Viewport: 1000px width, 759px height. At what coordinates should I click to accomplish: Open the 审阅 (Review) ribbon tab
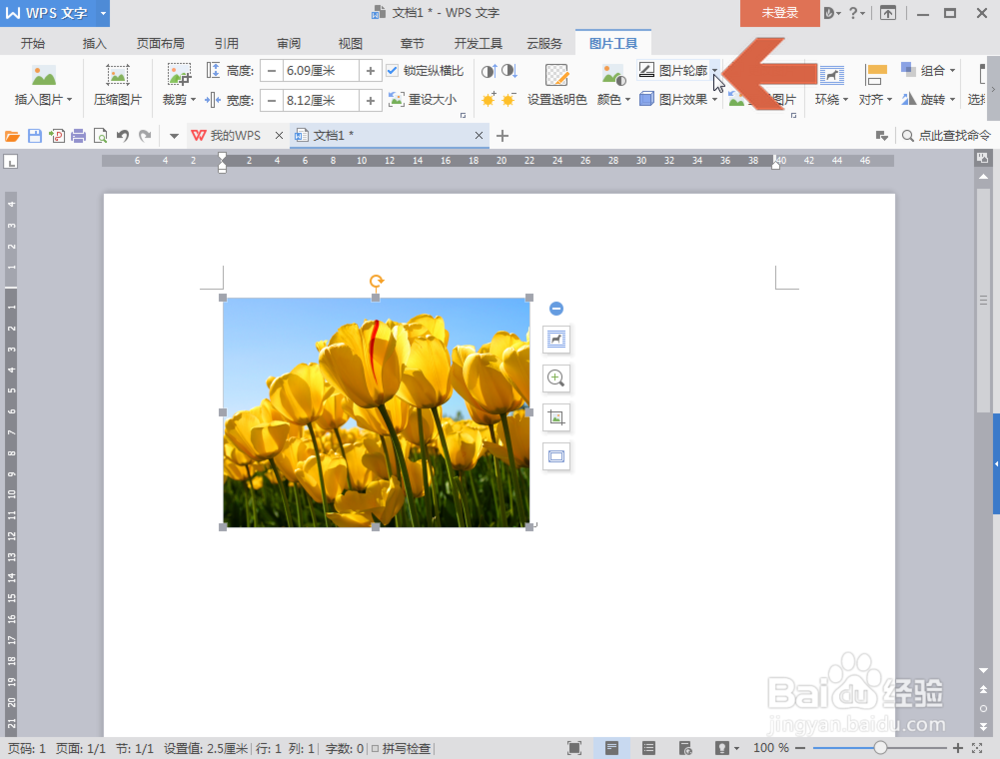[289, 43]
